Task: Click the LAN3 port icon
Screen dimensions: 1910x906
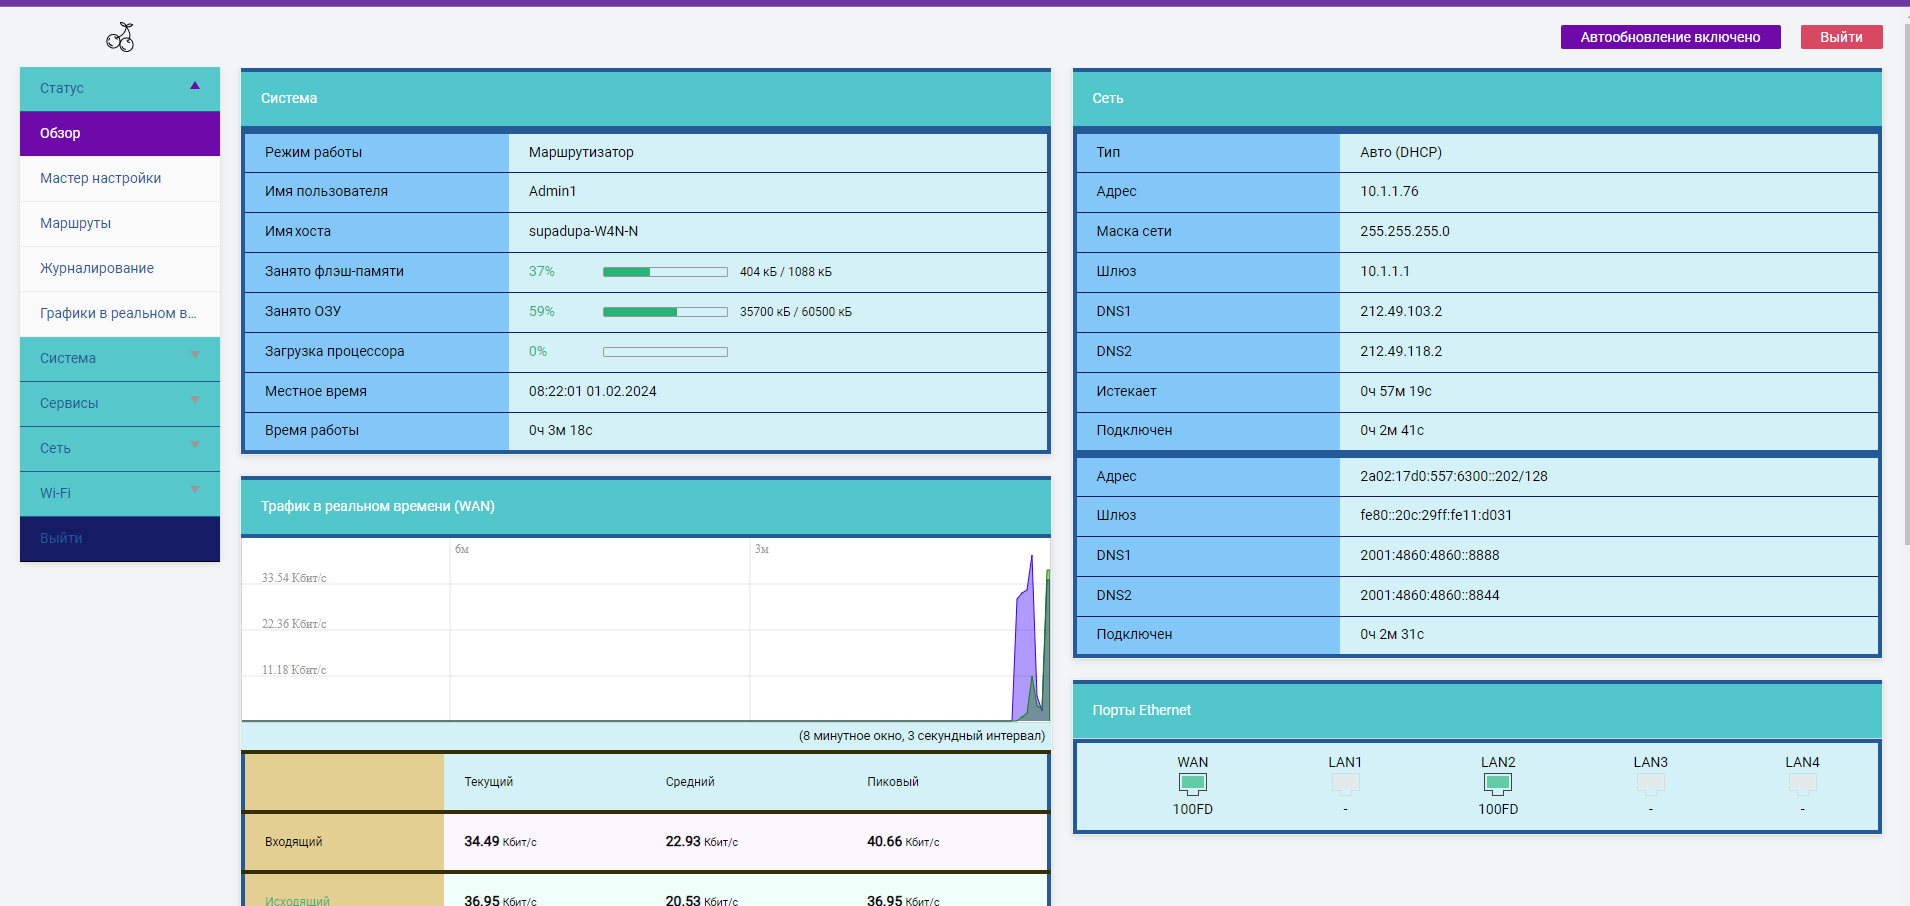Action: 1650,784
